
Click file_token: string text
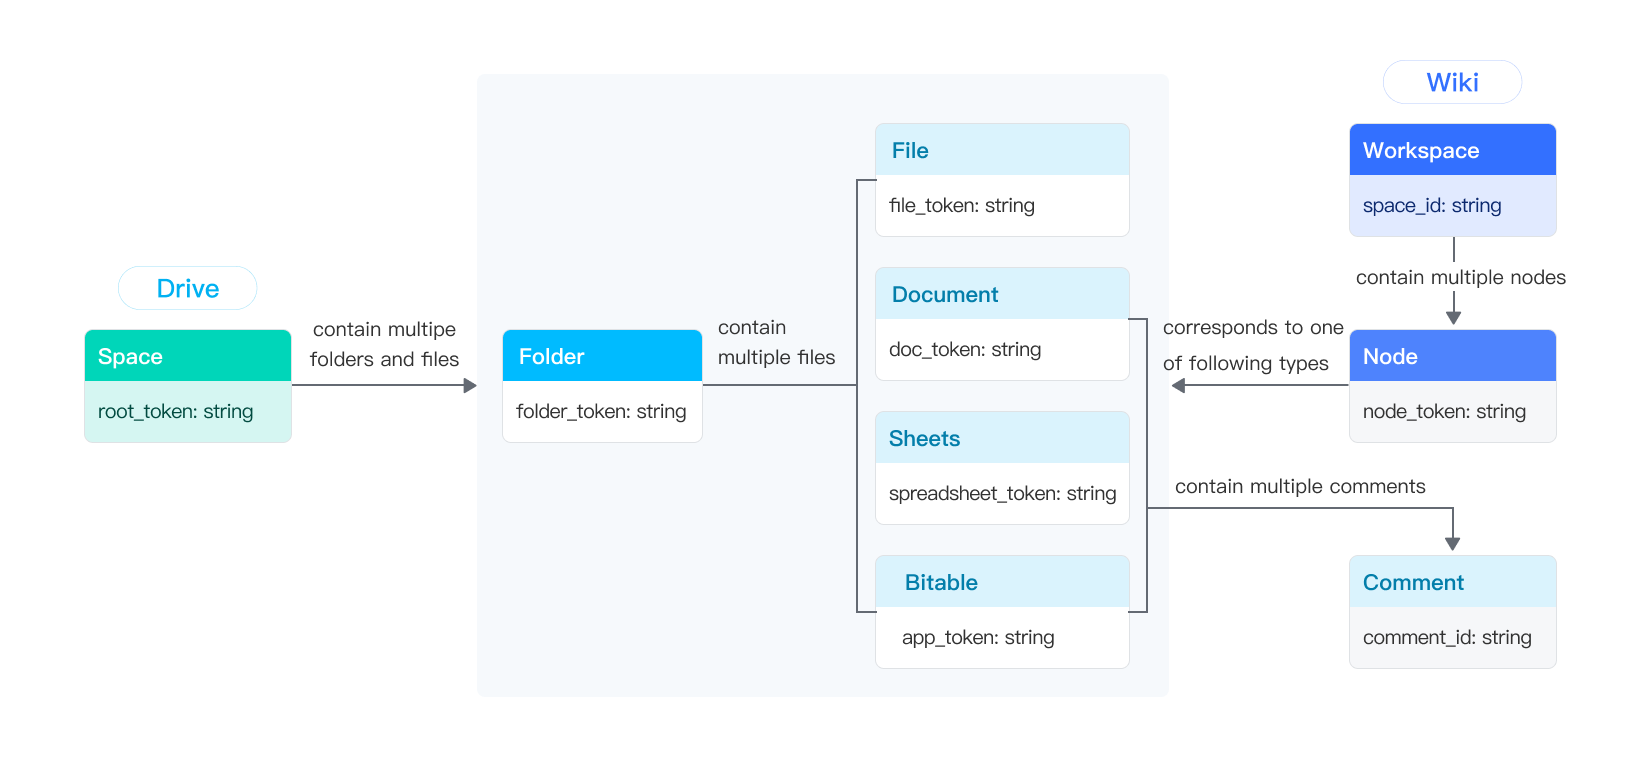(x=962, y=206)
